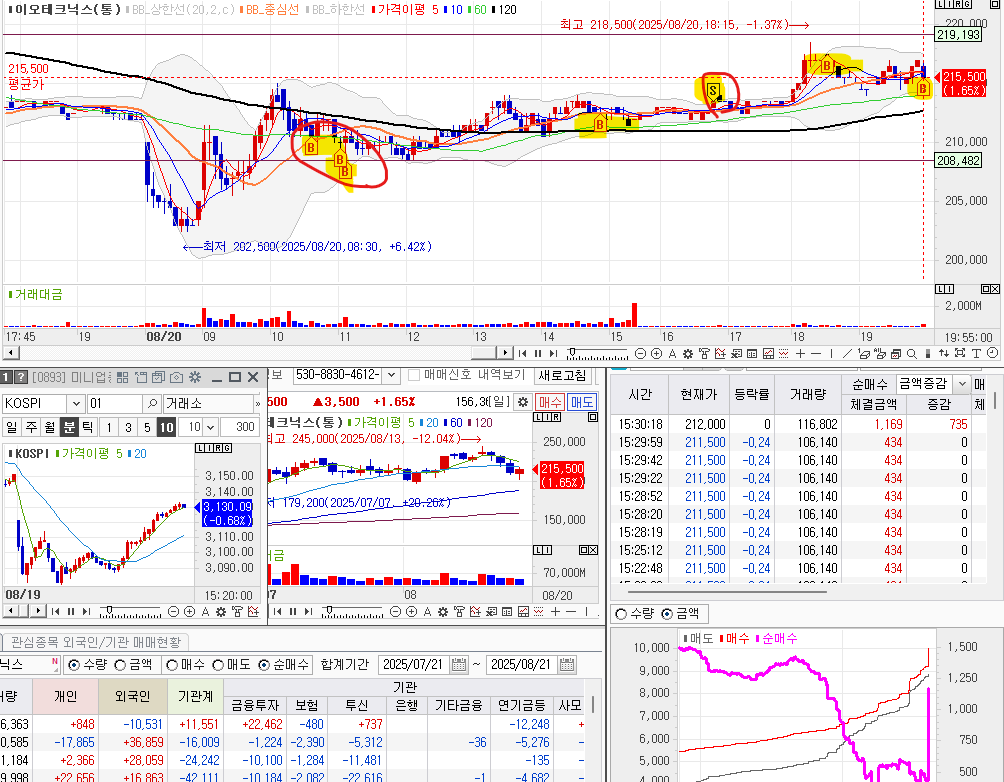Screen dimensions: 1004x782
Task: Click the fit-to-screen frame icon in main chart toolbar
Action: 960,353
